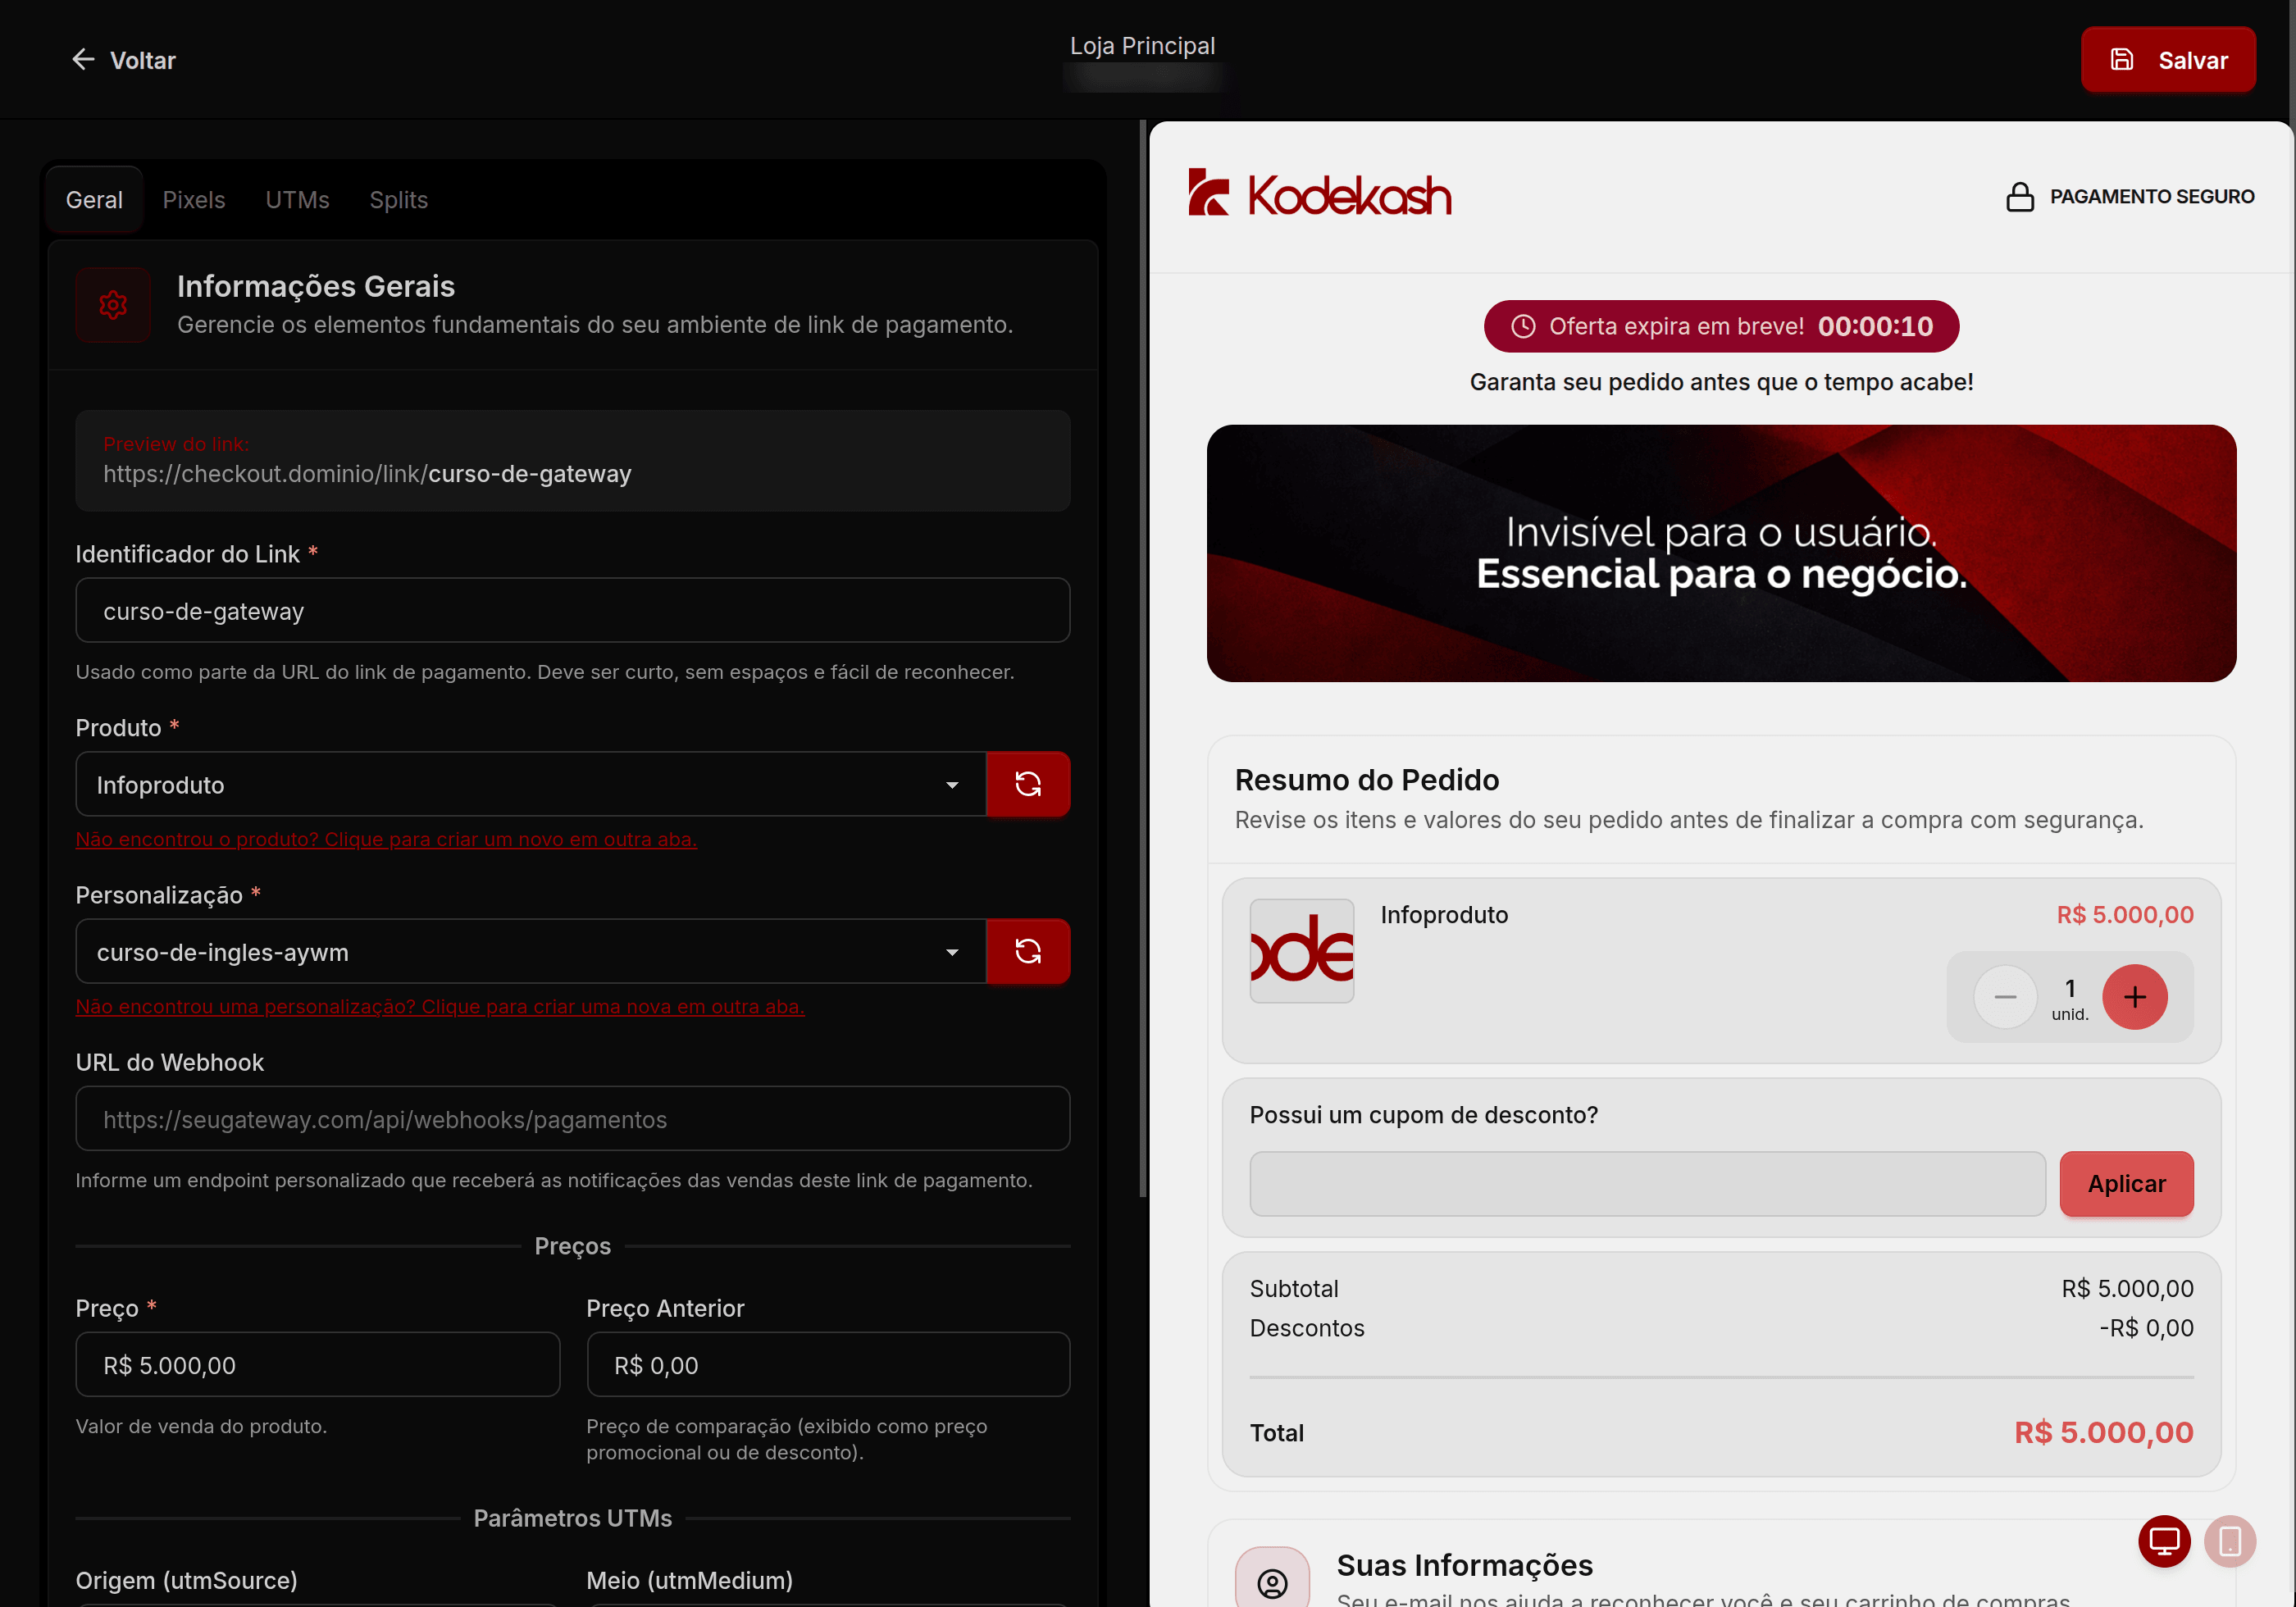
Task: Apply the coupon with Aplicar
Action: point(2126,1183)
